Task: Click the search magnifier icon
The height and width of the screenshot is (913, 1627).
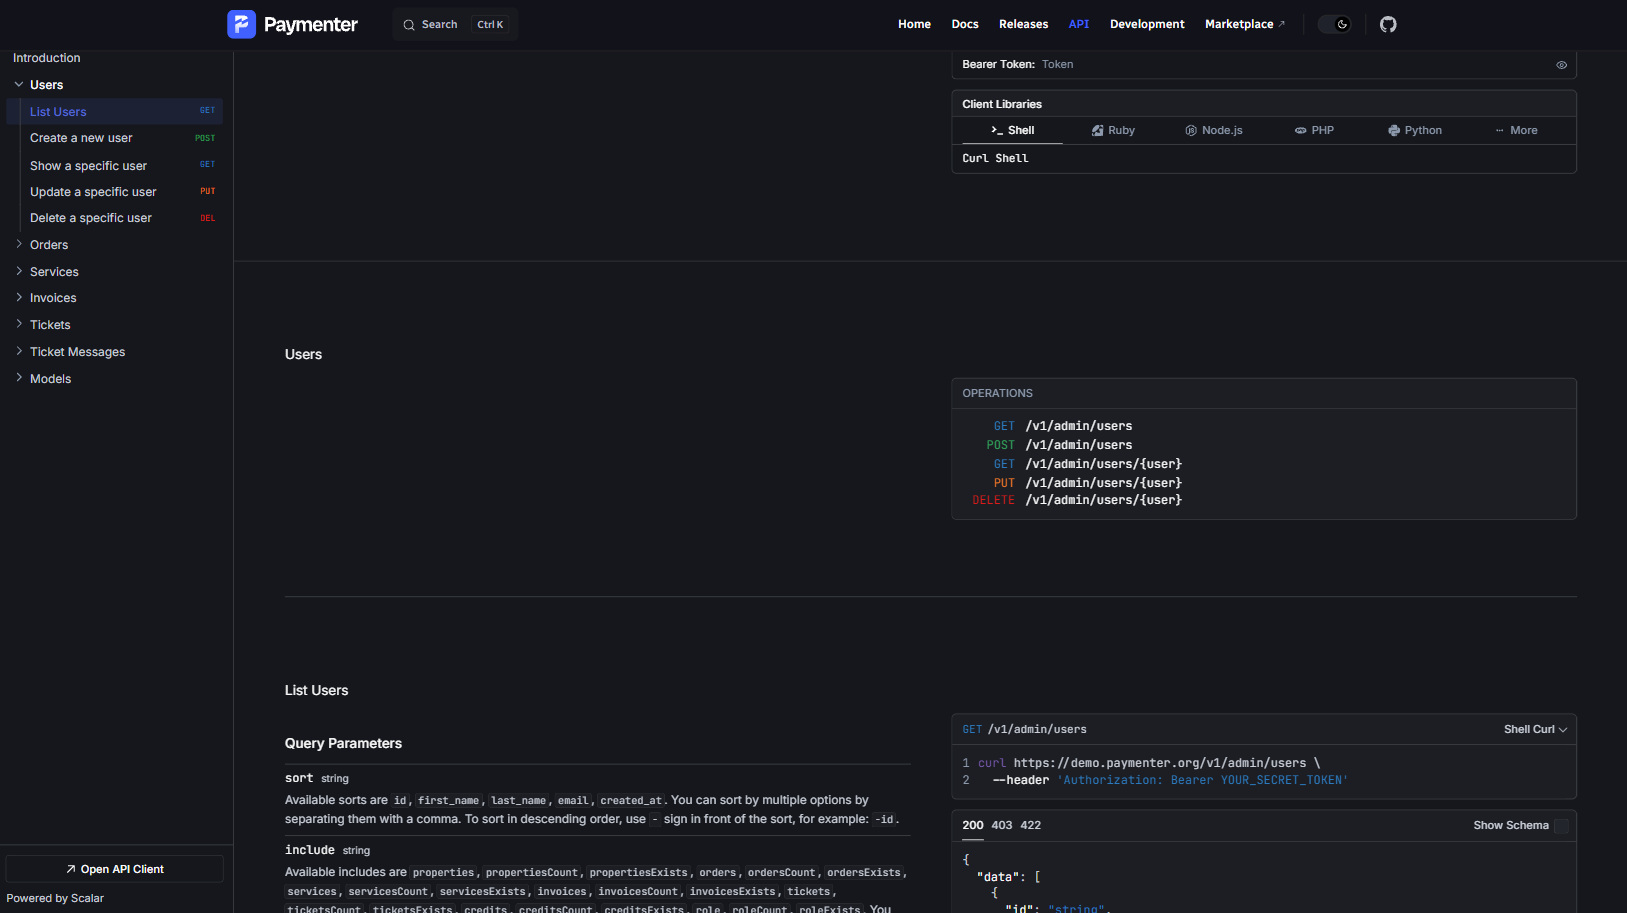Action: point(409,25)
